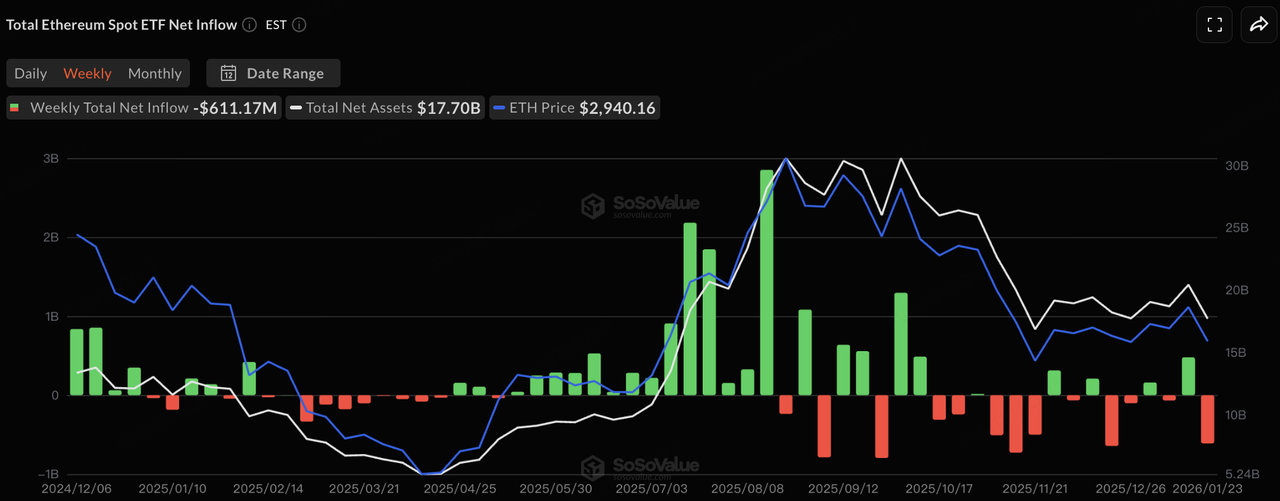Viewport: 1280px width, 501px height.
Task: Toggle the ETH Price line visibility
Action: 574,108
